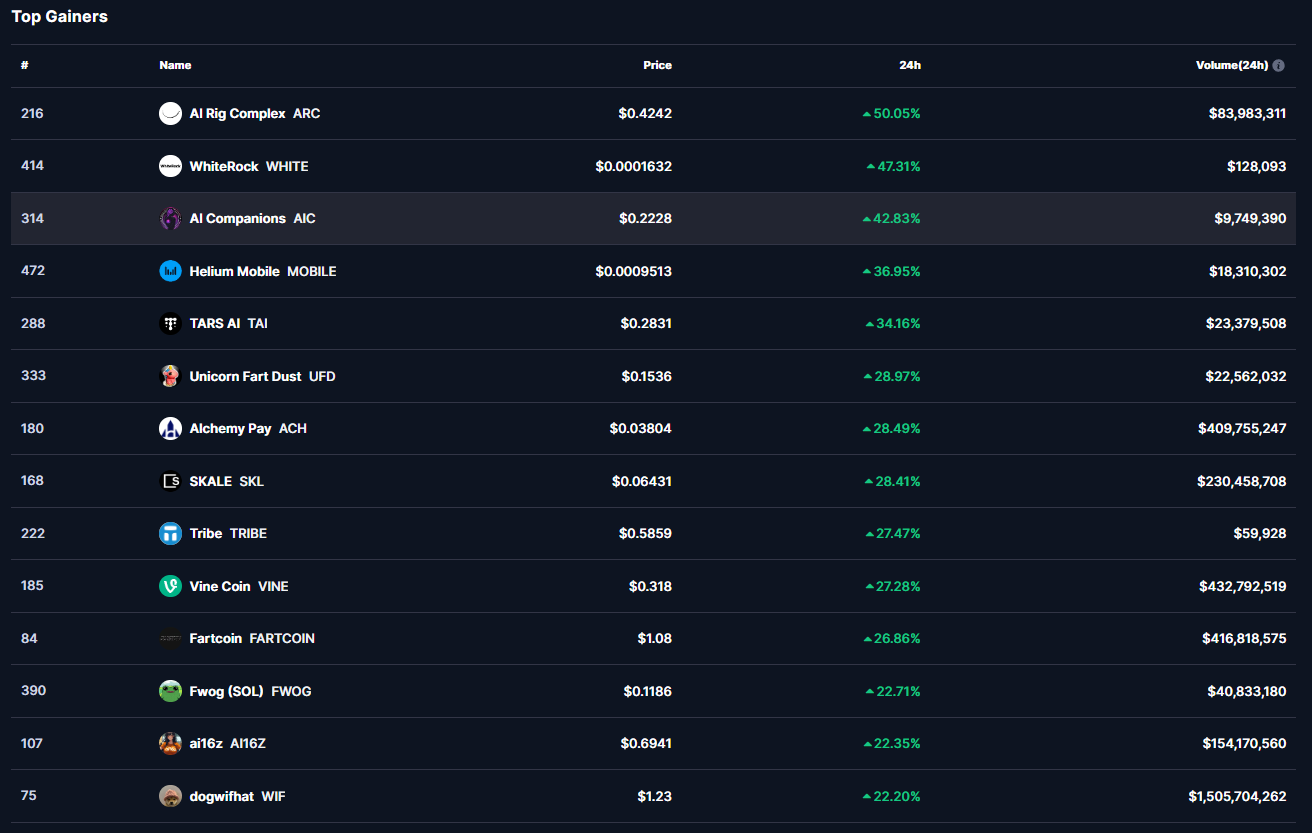
Task: Click the TARS AI logo icon
Action: pyautogui.click(x=170, y=323)
